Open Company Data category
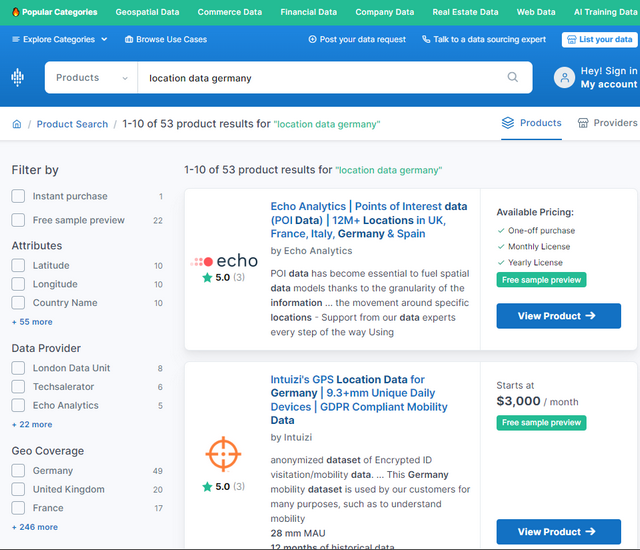 pos(384,12)
